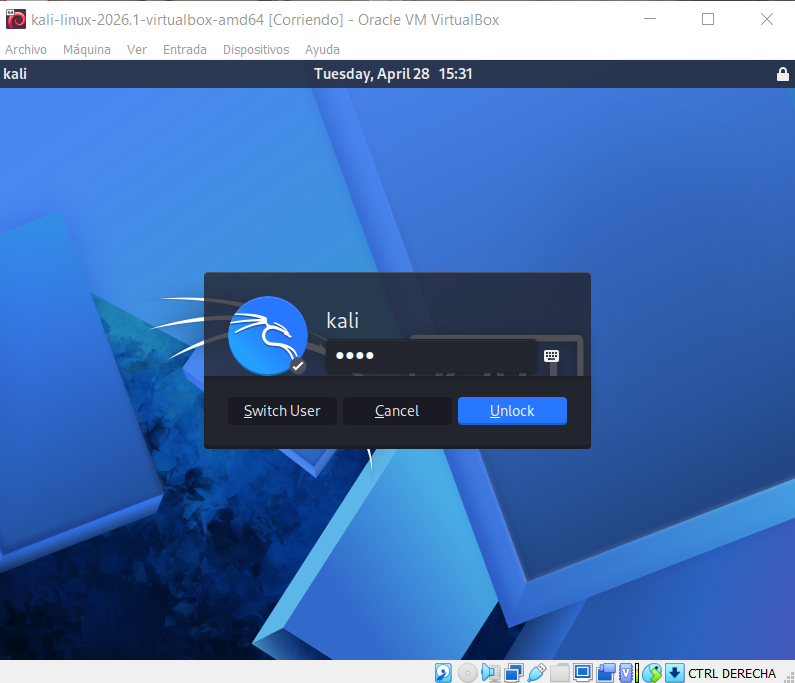795x683 pixels.
Task: Maximize the VirtualBox window
Action: [x=708, y=19]
